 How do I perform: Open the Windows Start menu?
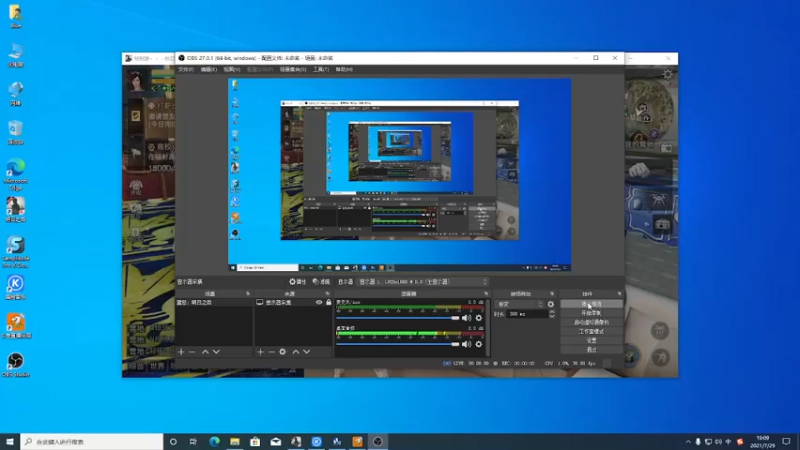10,441
